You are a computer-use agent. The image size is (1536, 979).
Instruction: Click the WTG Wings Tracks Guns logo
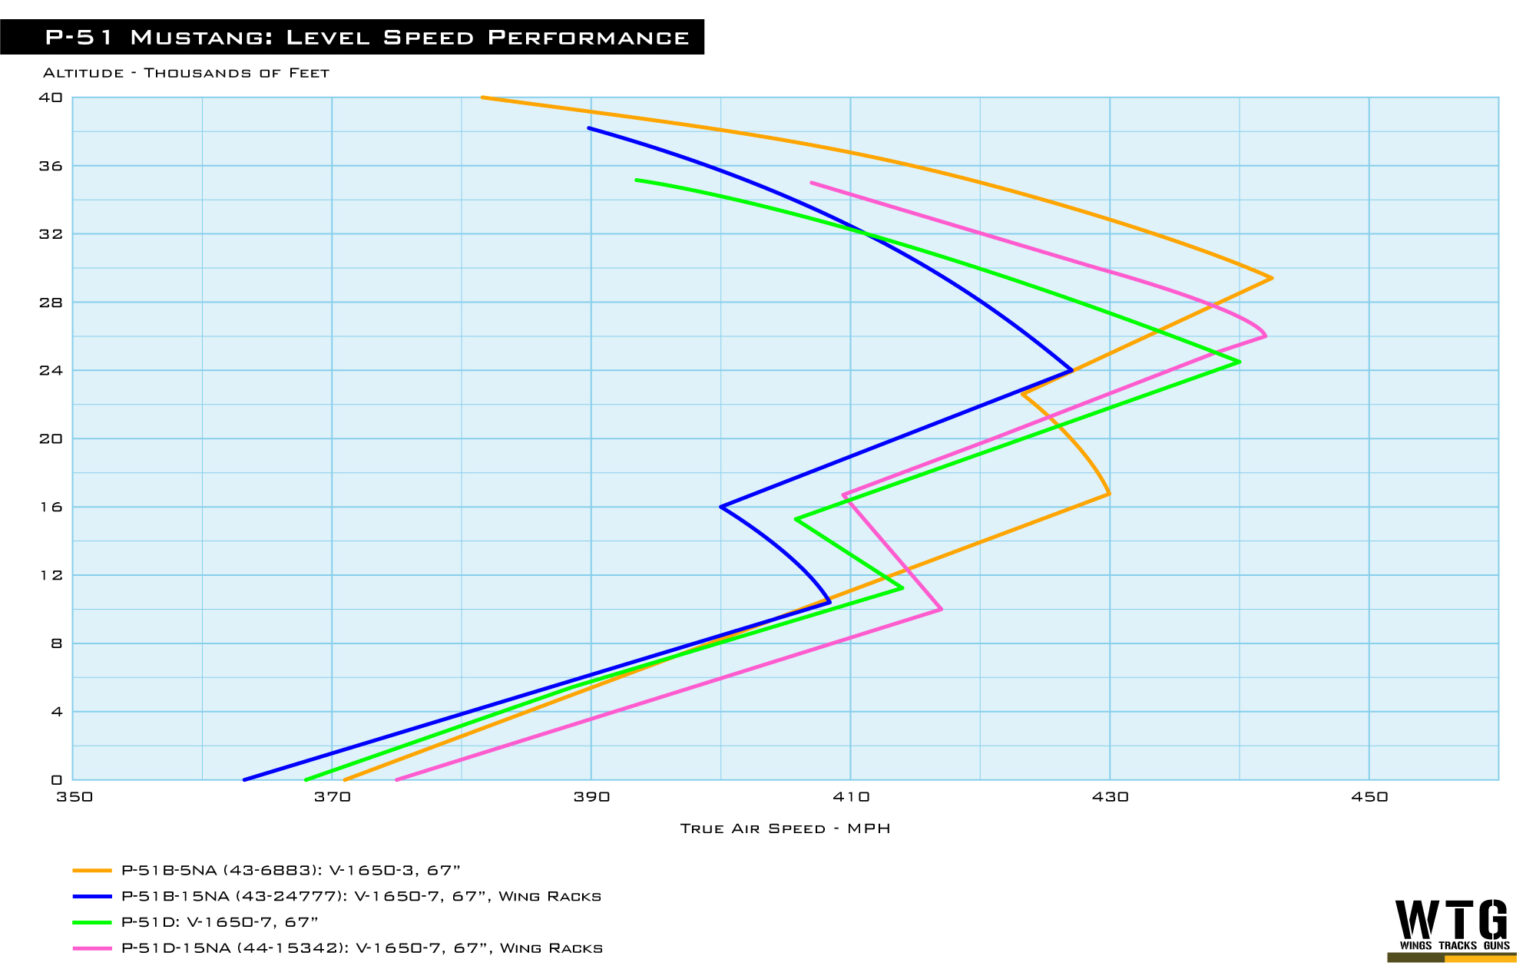point(1451,928)
